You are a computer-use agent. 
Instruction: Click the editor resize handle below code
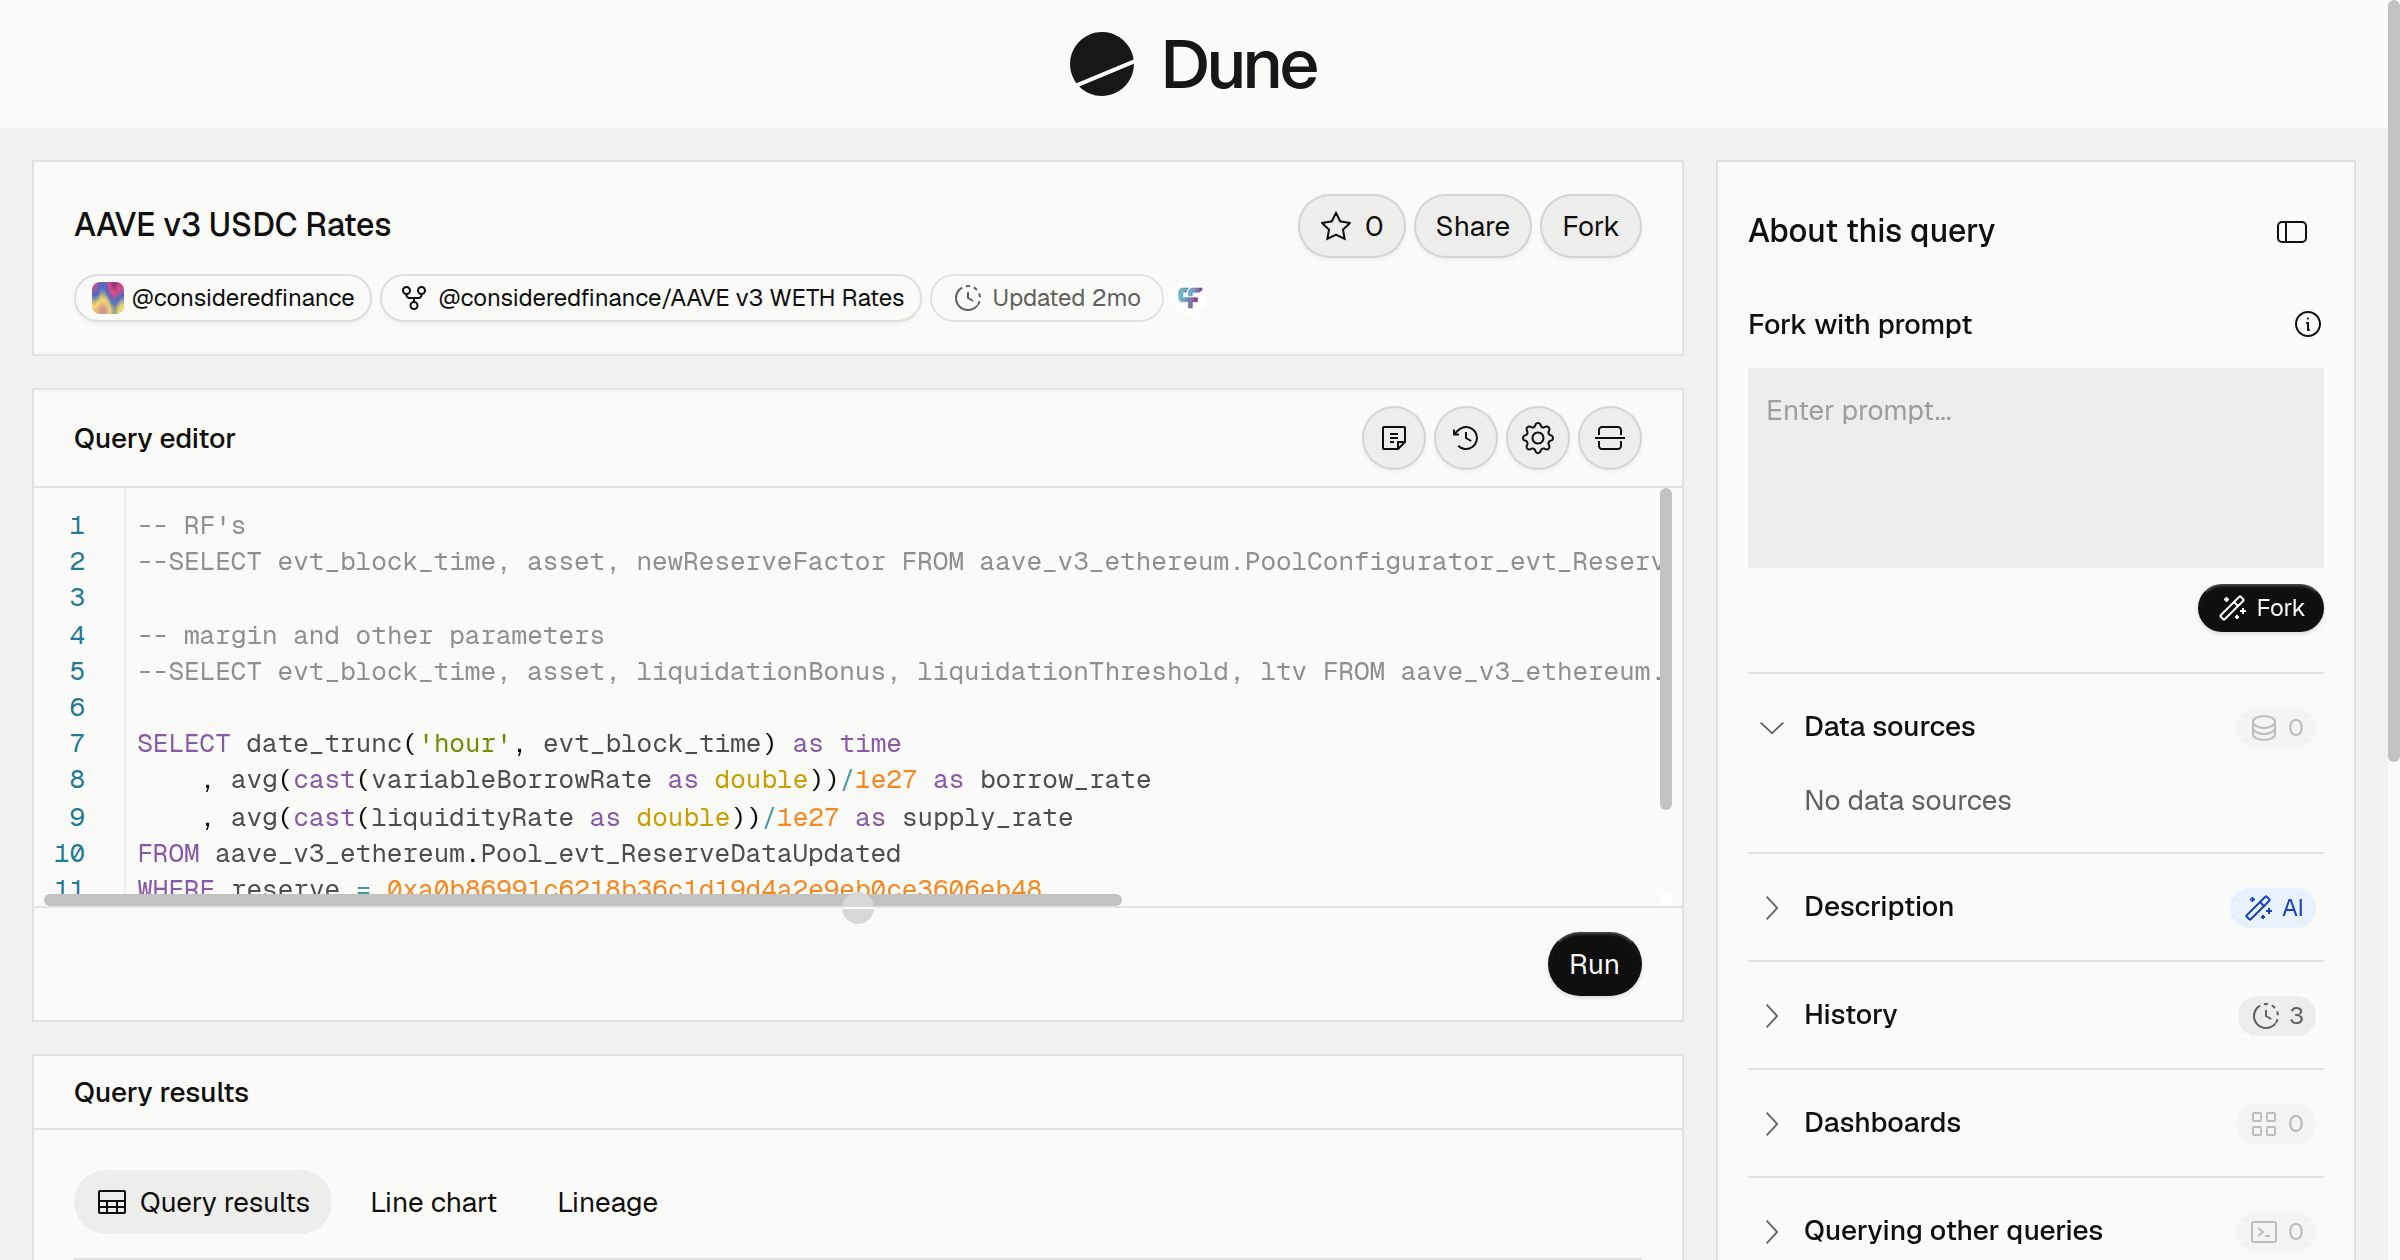pos(857,908)
